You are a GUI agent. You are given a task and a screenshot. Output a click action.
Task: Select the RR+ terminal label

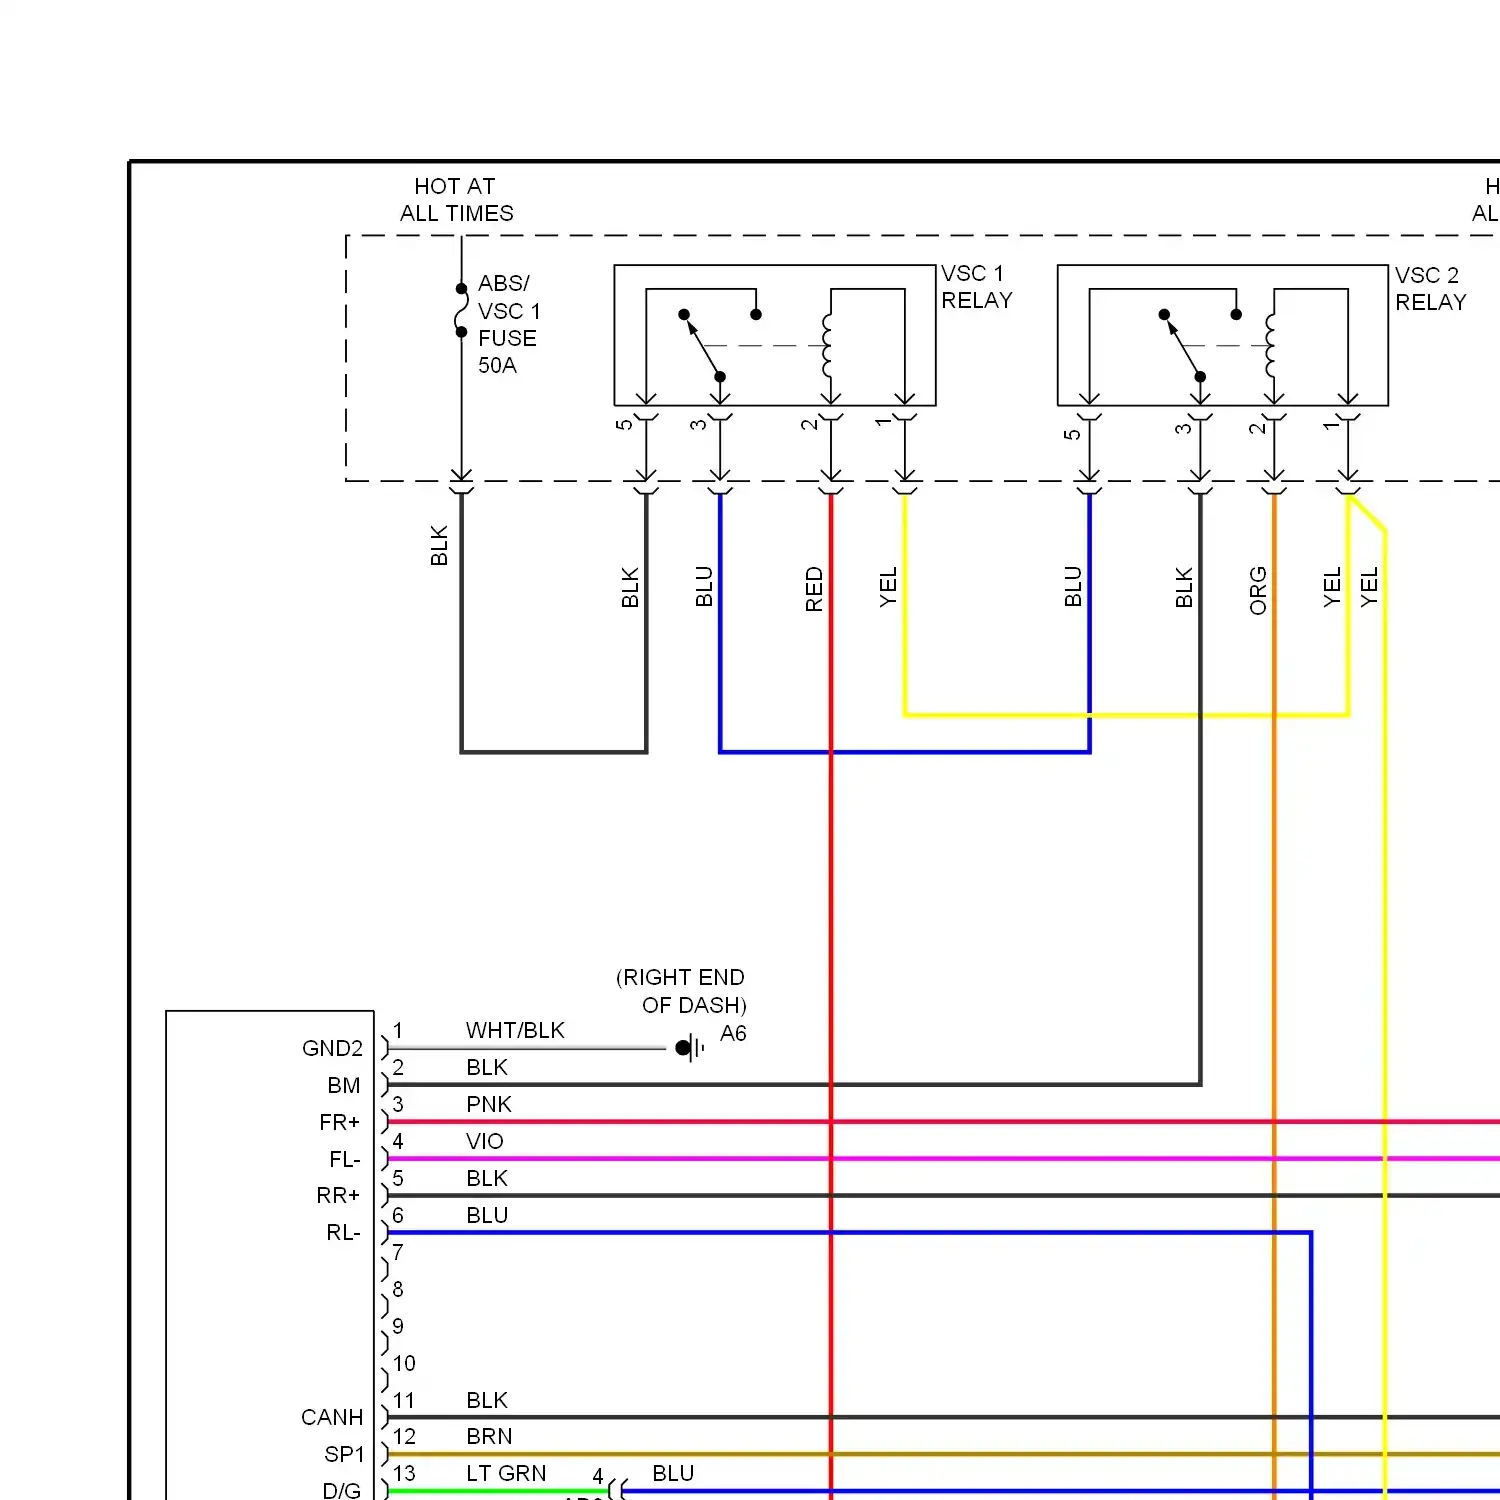point(338,1195)
